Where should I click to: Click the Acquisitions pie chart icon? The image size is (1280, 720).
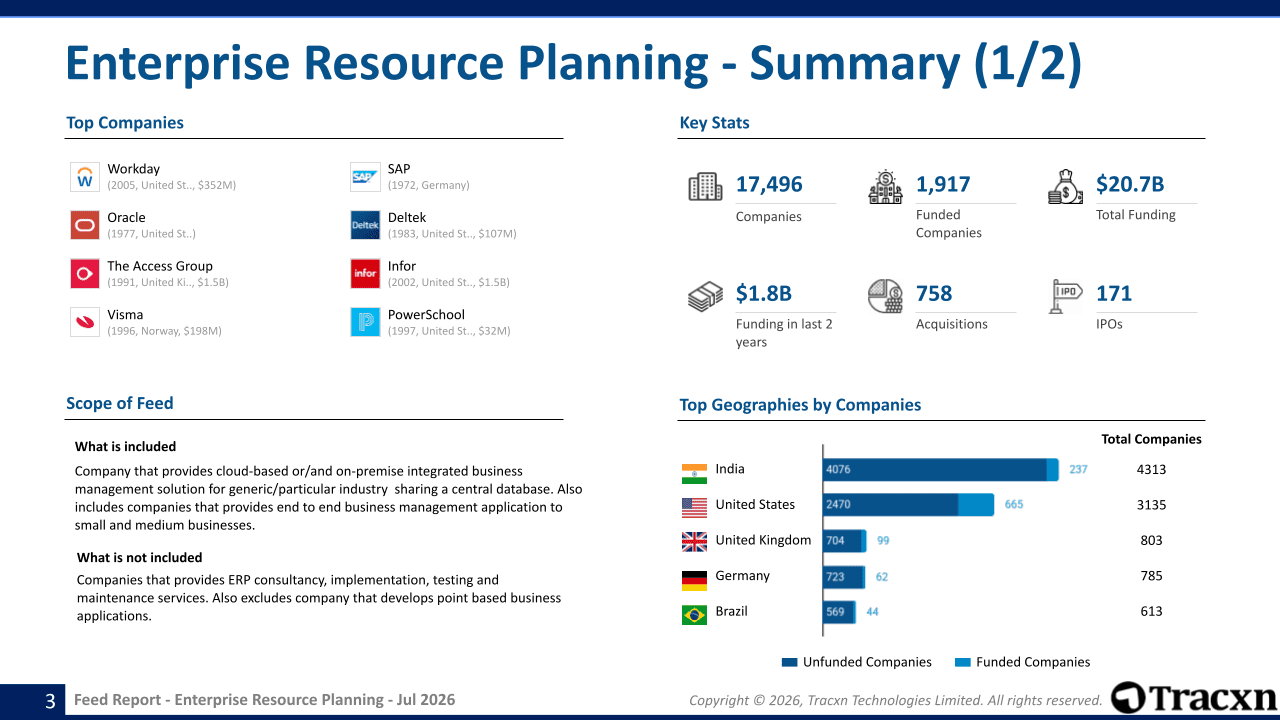point(885,296)
